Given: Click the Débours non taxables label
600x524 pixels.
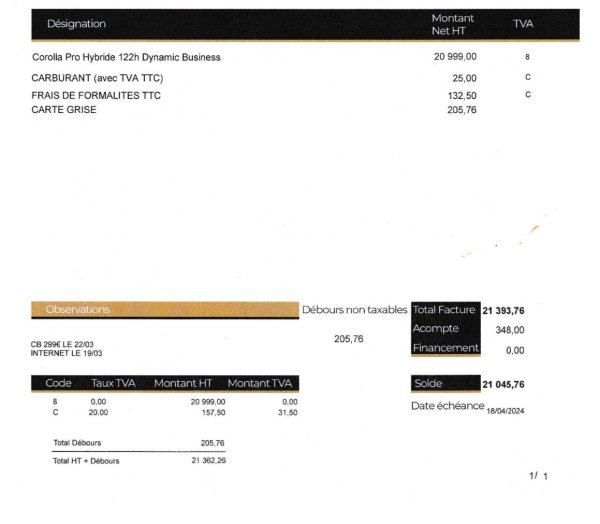Looking at the screenshot, I should click(x=354, y=310).
